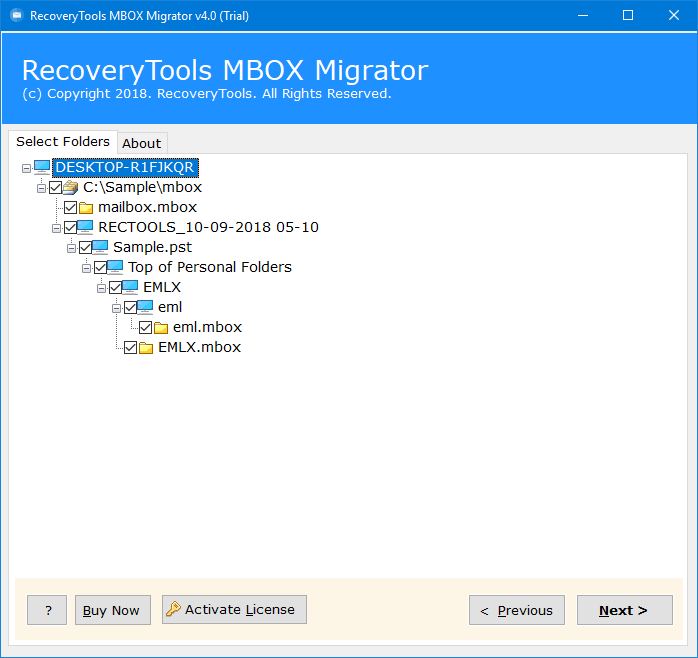Click the key icon on Activate License
Image resolution: width=698 pixels, height=658 pixels.
[x=173, y=609]
